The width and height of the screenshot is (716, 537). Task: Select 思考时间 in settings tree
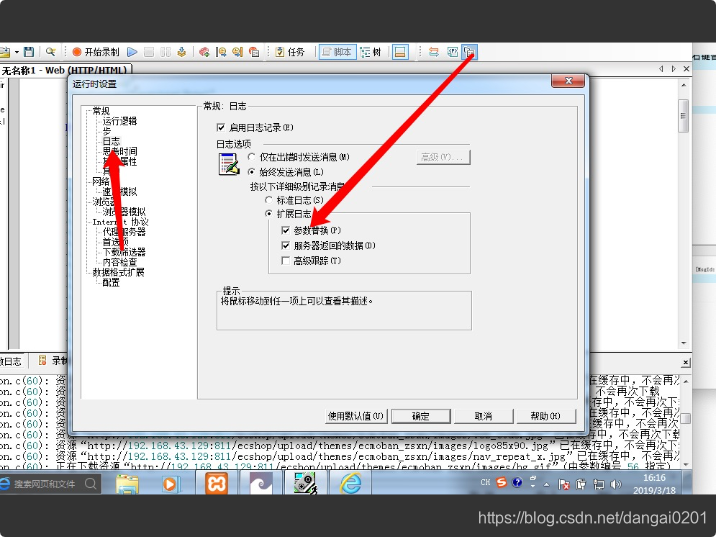coord(120,151)
